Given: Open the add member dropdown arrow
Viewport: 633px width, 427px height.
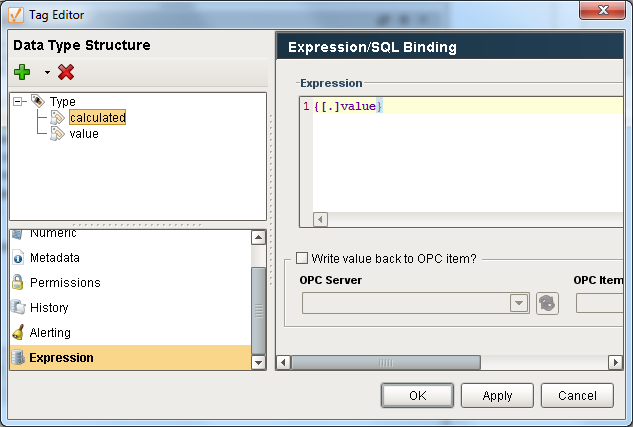Looking at the screenshot, I should 46,73.
